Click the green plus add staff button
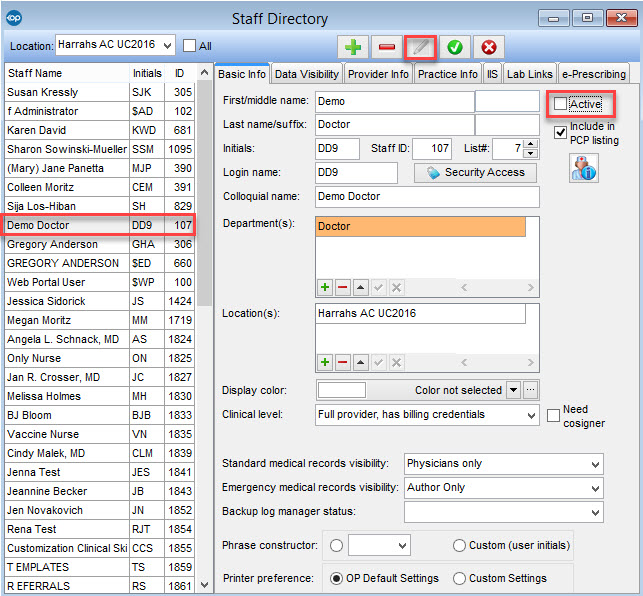Image resolution: width=643 pixels, height=596 pixels. [353, 47]
